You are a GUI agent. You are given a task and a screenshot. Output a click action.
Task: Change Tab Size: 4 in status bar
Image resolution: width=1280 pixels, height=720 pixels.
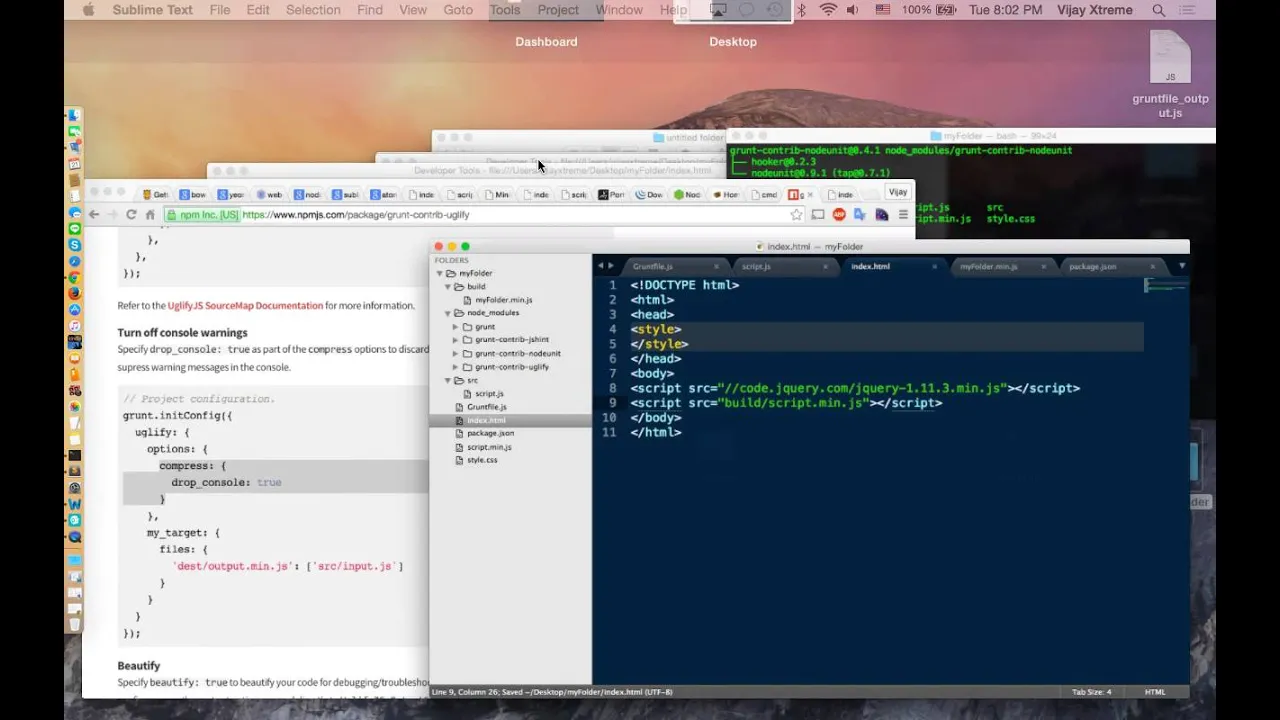[1091, 692]
